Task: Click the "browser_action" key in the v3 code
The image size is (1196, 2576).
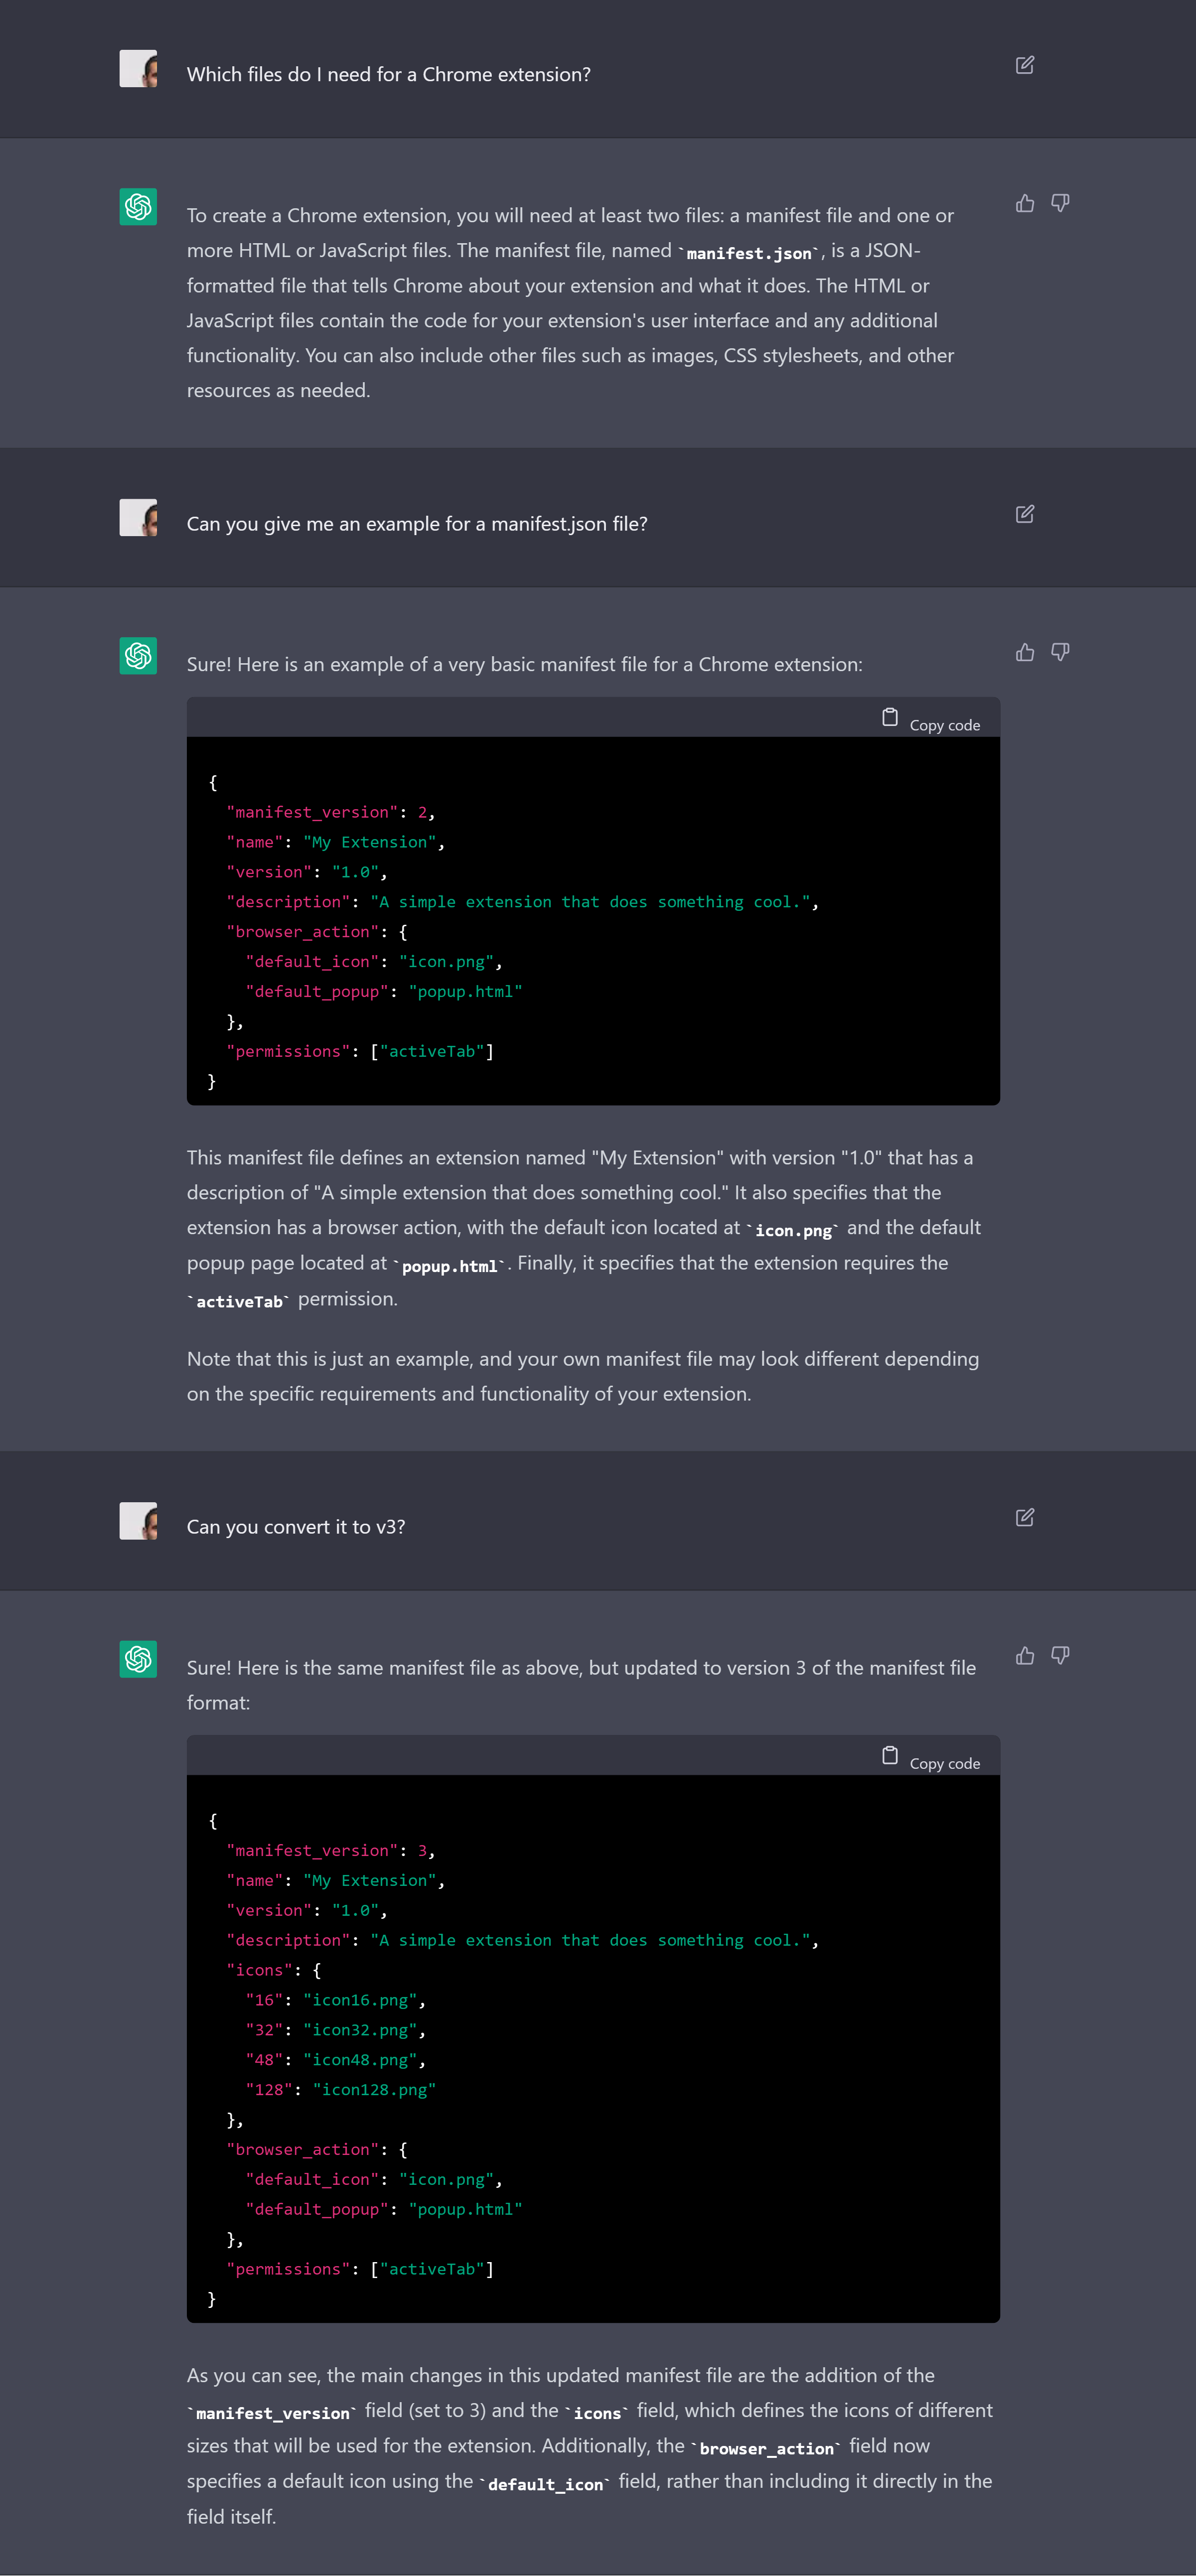Action: 302,2149
